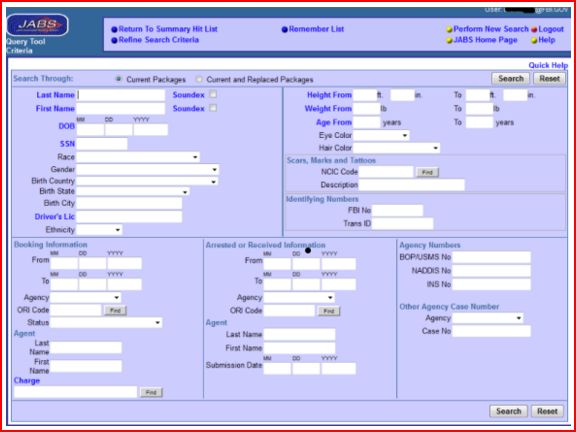Click Submission Date year field
The image size is (576, 432).
point(338,368)
